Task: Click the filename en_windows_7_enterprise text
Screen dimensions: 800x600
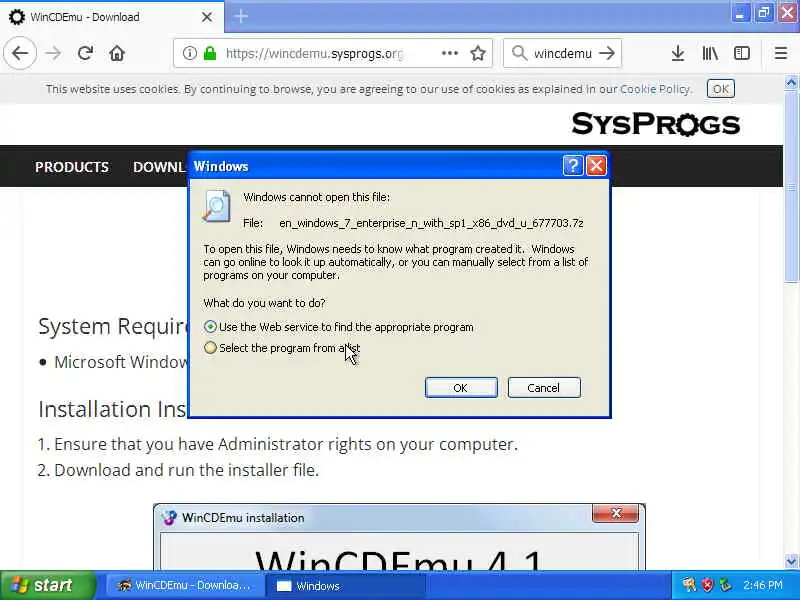Action: tap(431, 223)
